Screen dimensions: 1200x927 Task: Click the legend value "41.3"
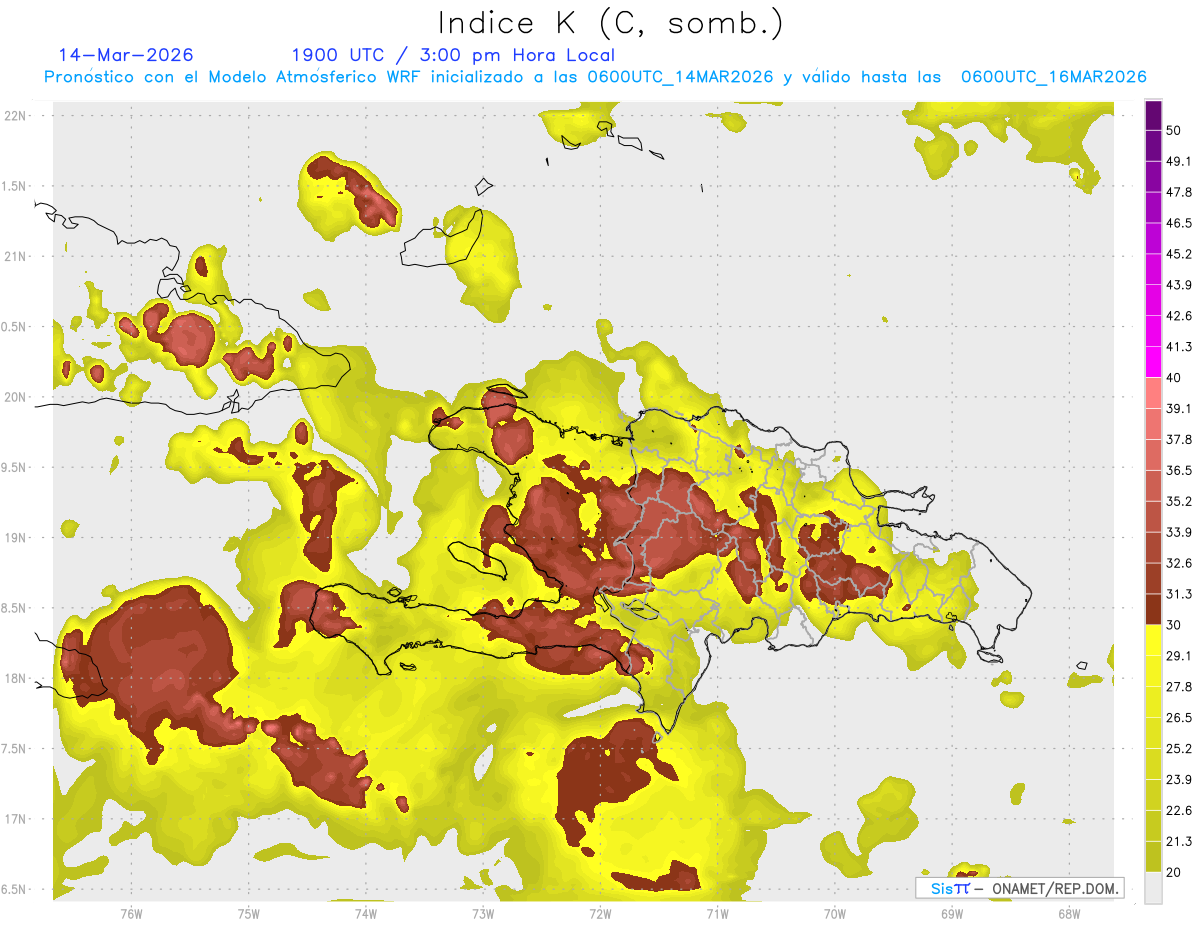coord(1179,347)
